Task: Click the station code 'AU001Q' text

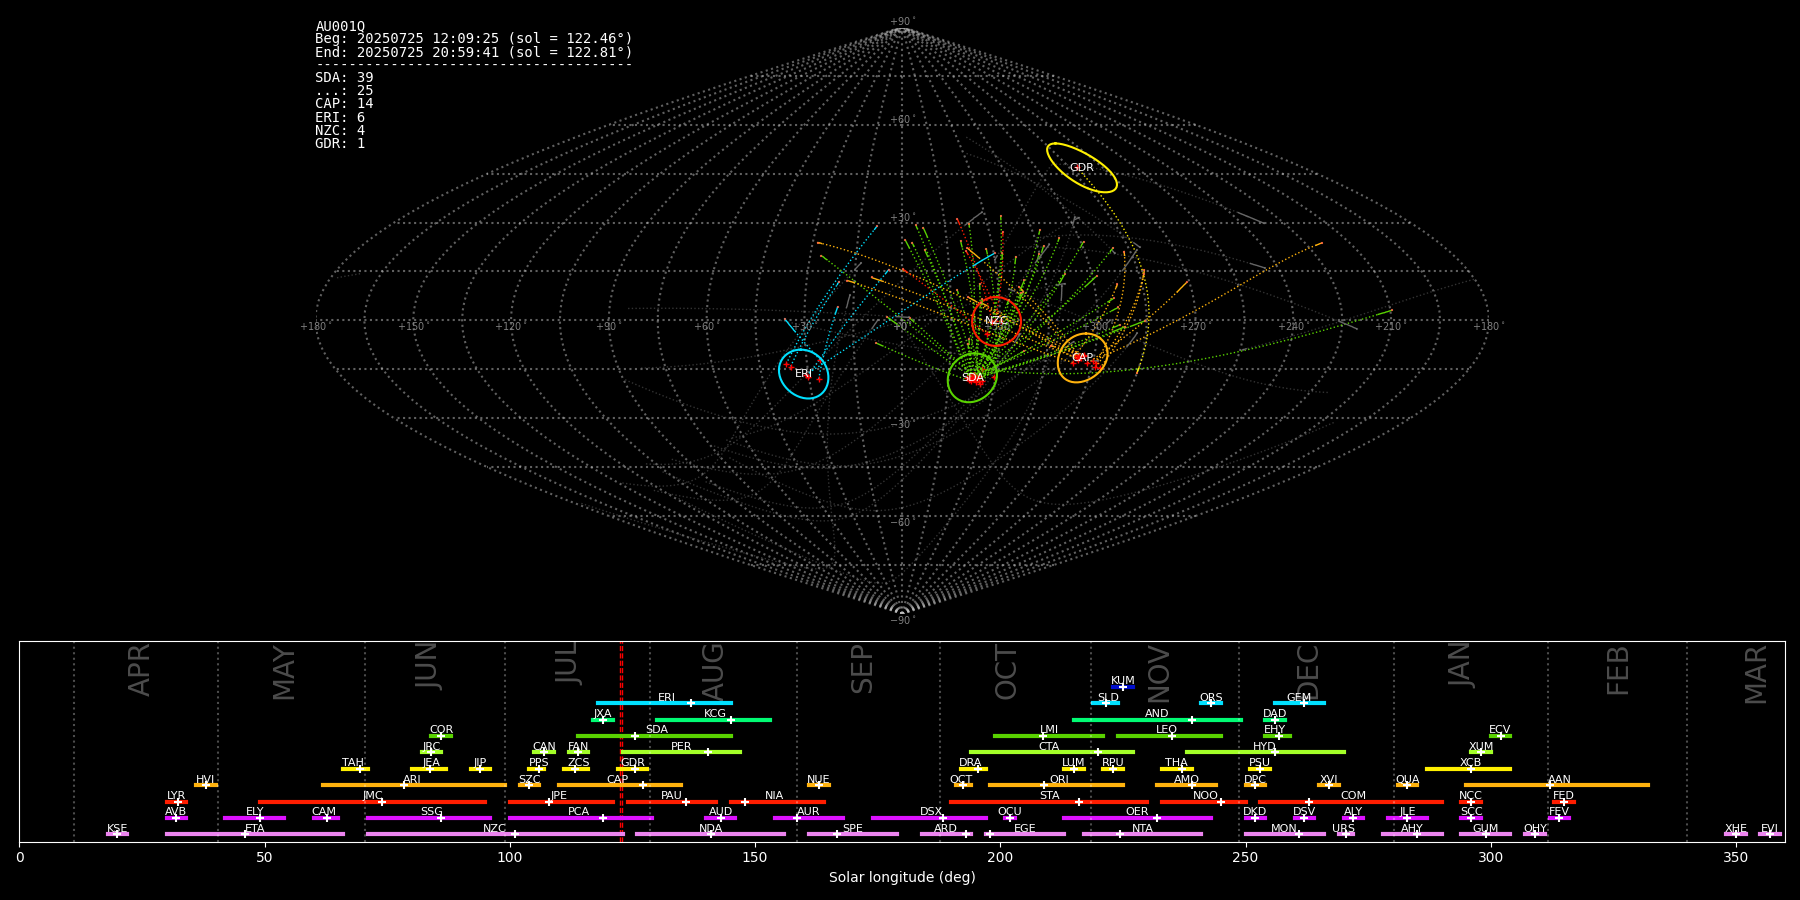Action: pyautogui.click(x=340, y=27)
